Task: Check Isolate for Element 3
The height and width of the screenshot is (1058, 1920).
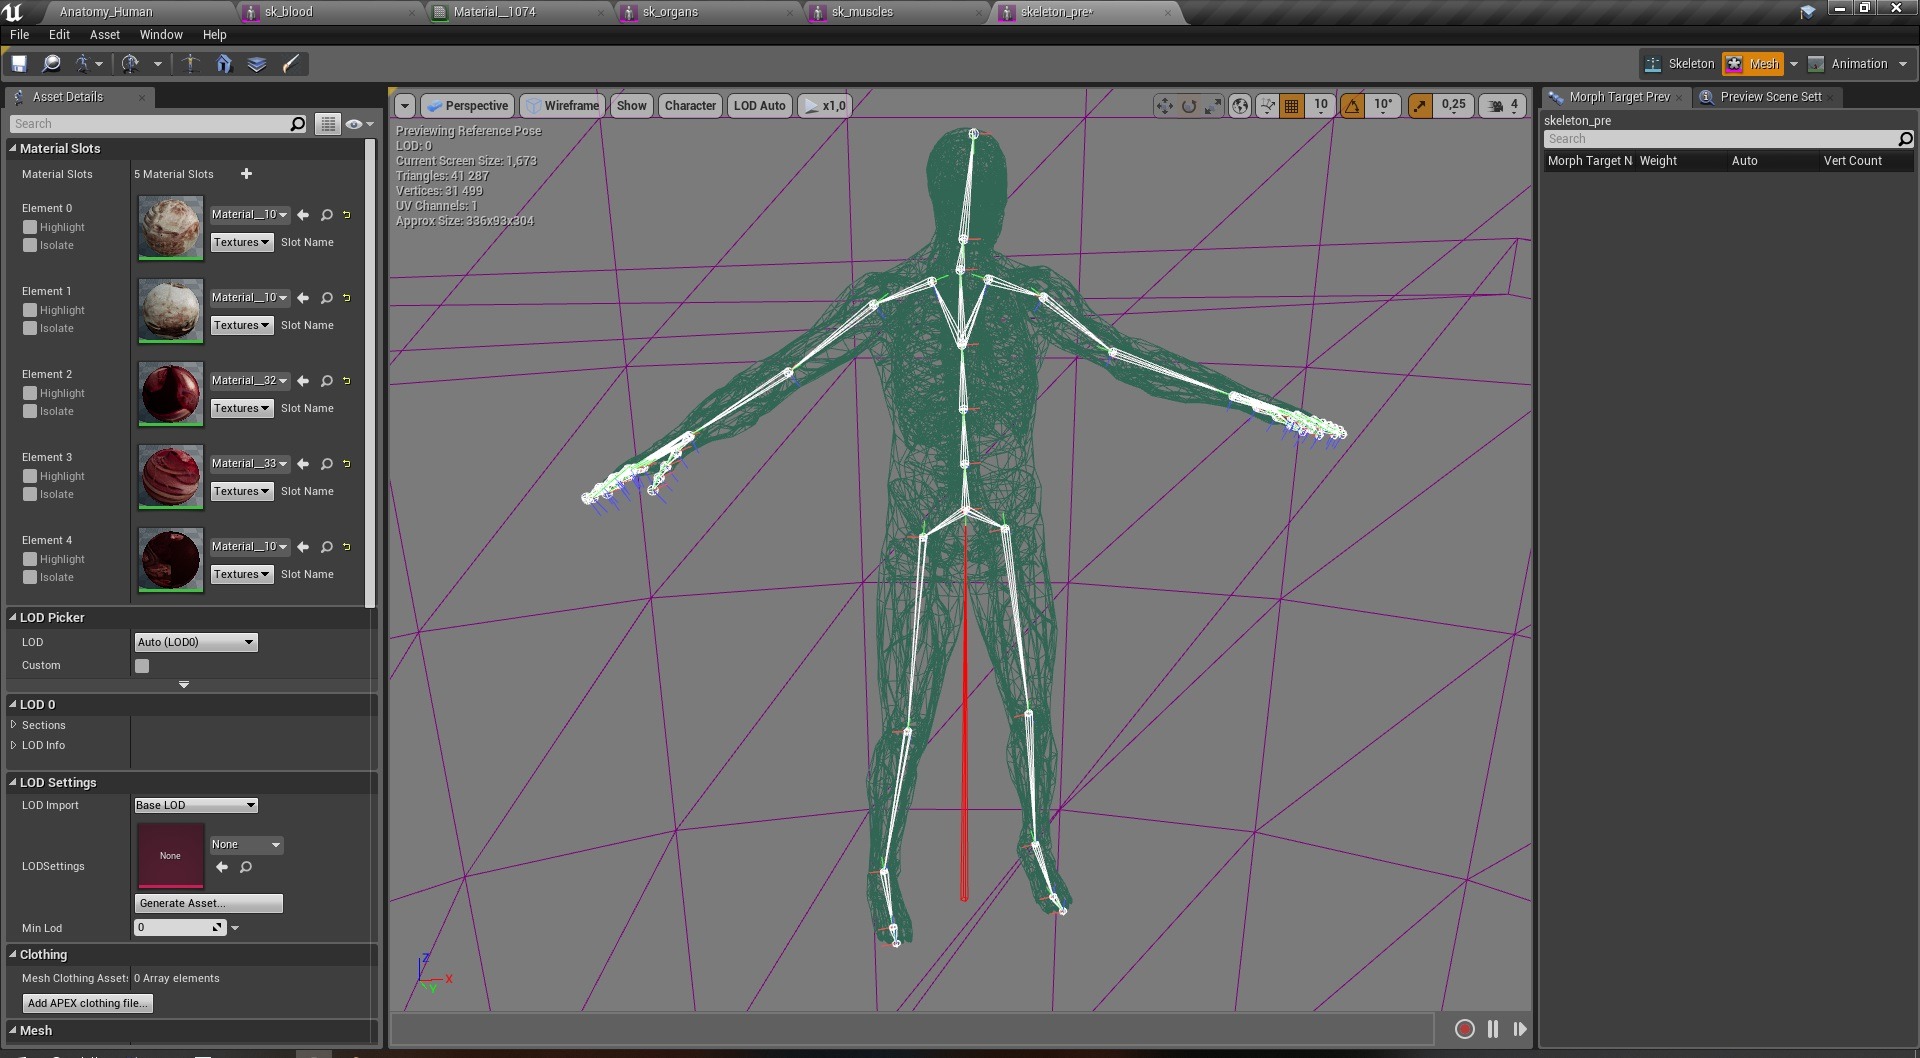Action: [x=30, y=494]
